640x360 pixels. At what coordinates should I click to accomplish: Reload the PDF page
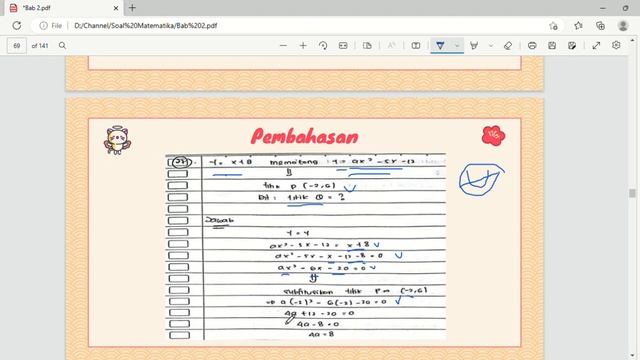16,25
